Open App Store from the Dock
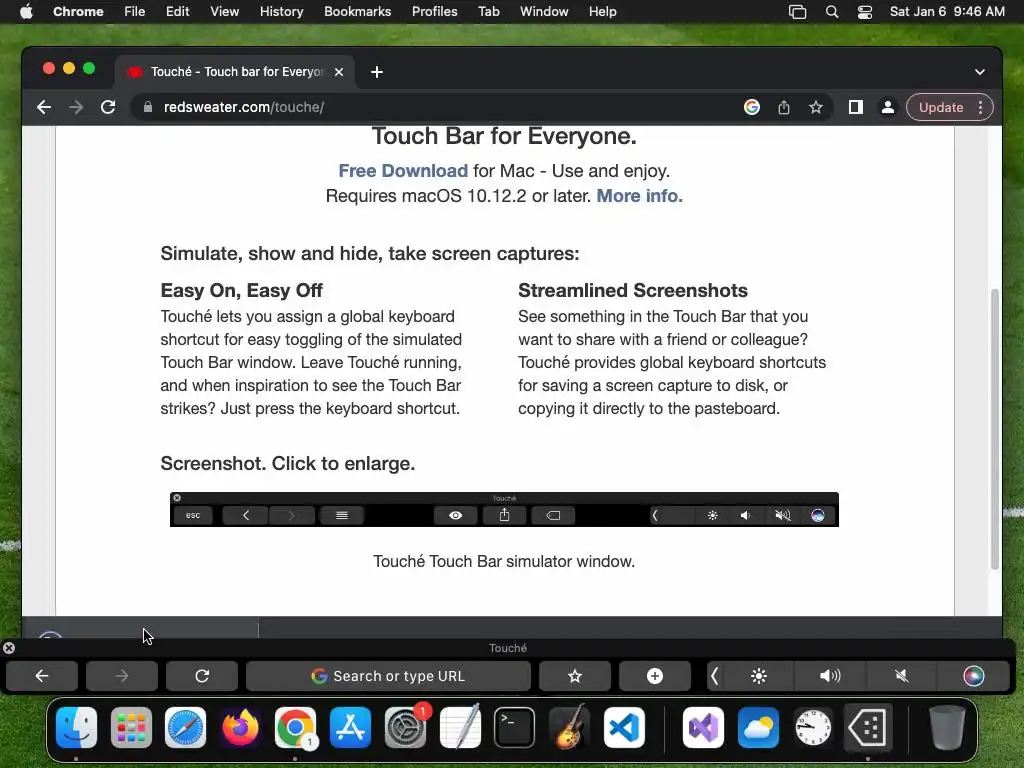Viewport: 1024px width, 768px height. 350,728
